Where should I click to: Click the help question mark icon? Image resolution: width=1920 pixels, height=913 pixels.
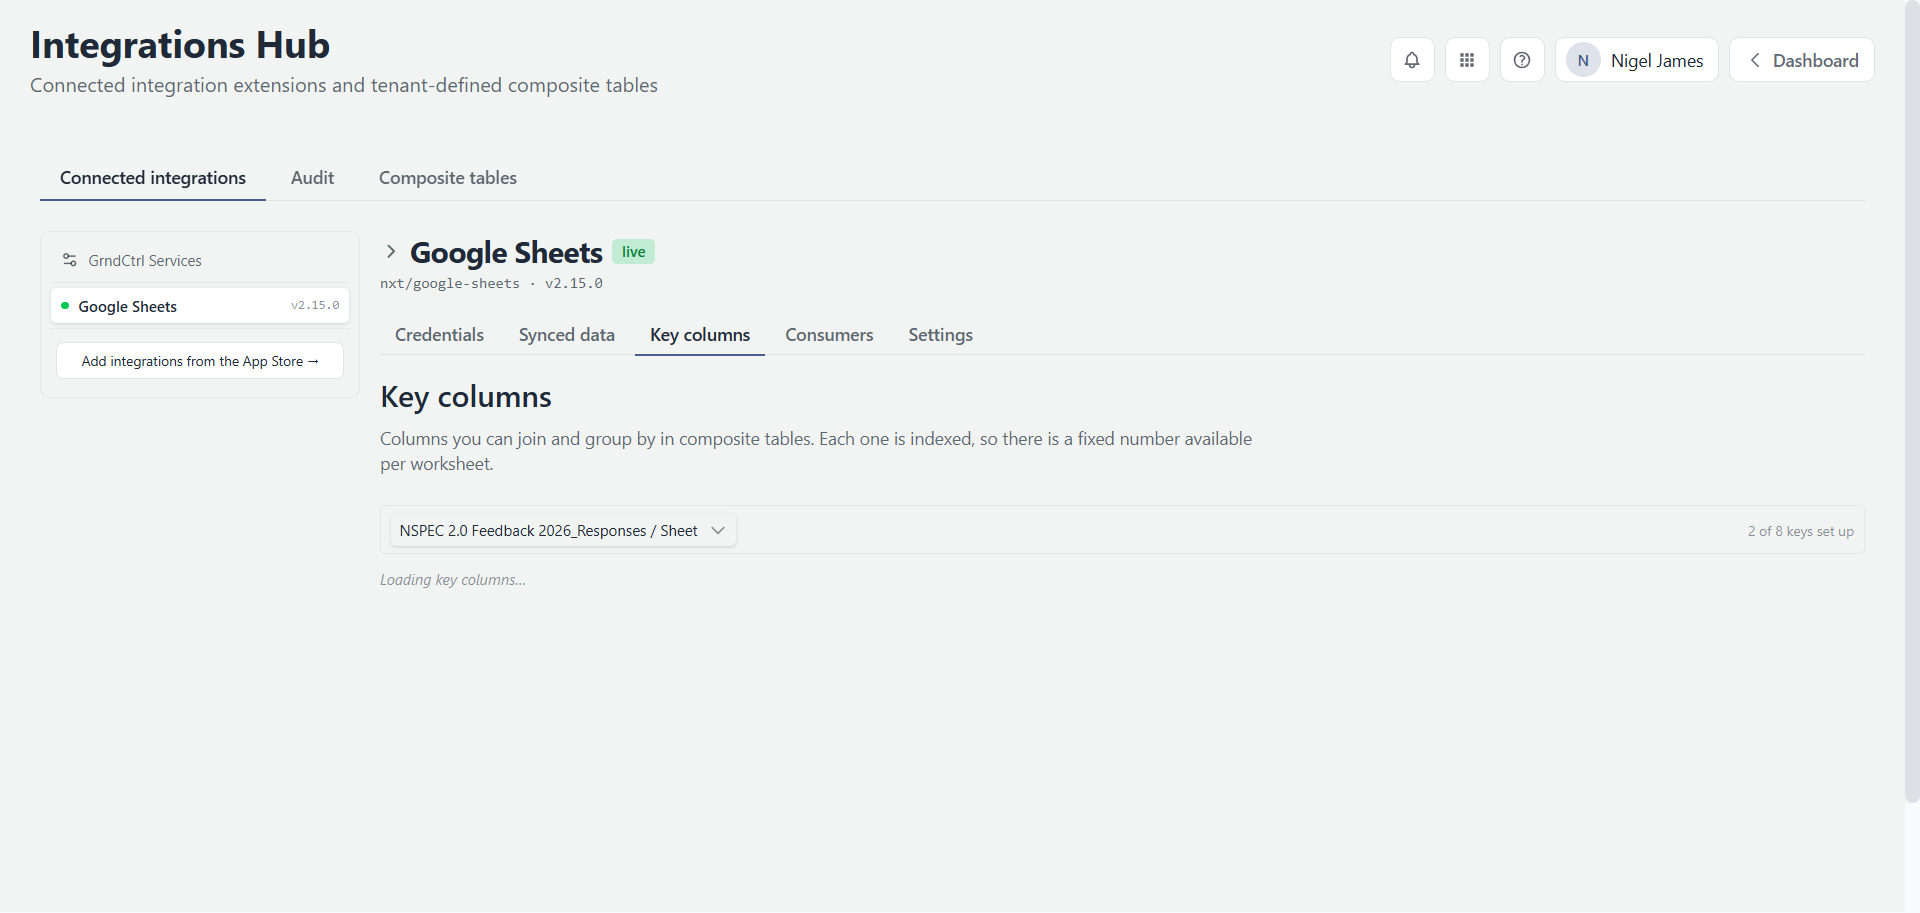point(1522,60)
